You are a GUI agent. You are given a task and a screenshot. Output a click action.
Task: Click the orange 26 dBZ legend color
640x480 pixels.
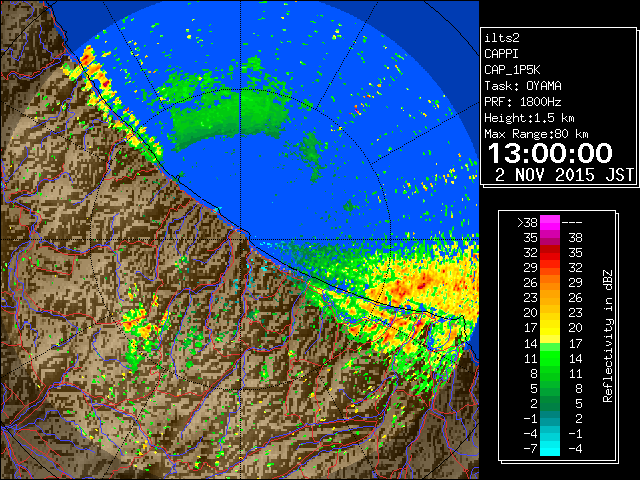coord(550,283)
